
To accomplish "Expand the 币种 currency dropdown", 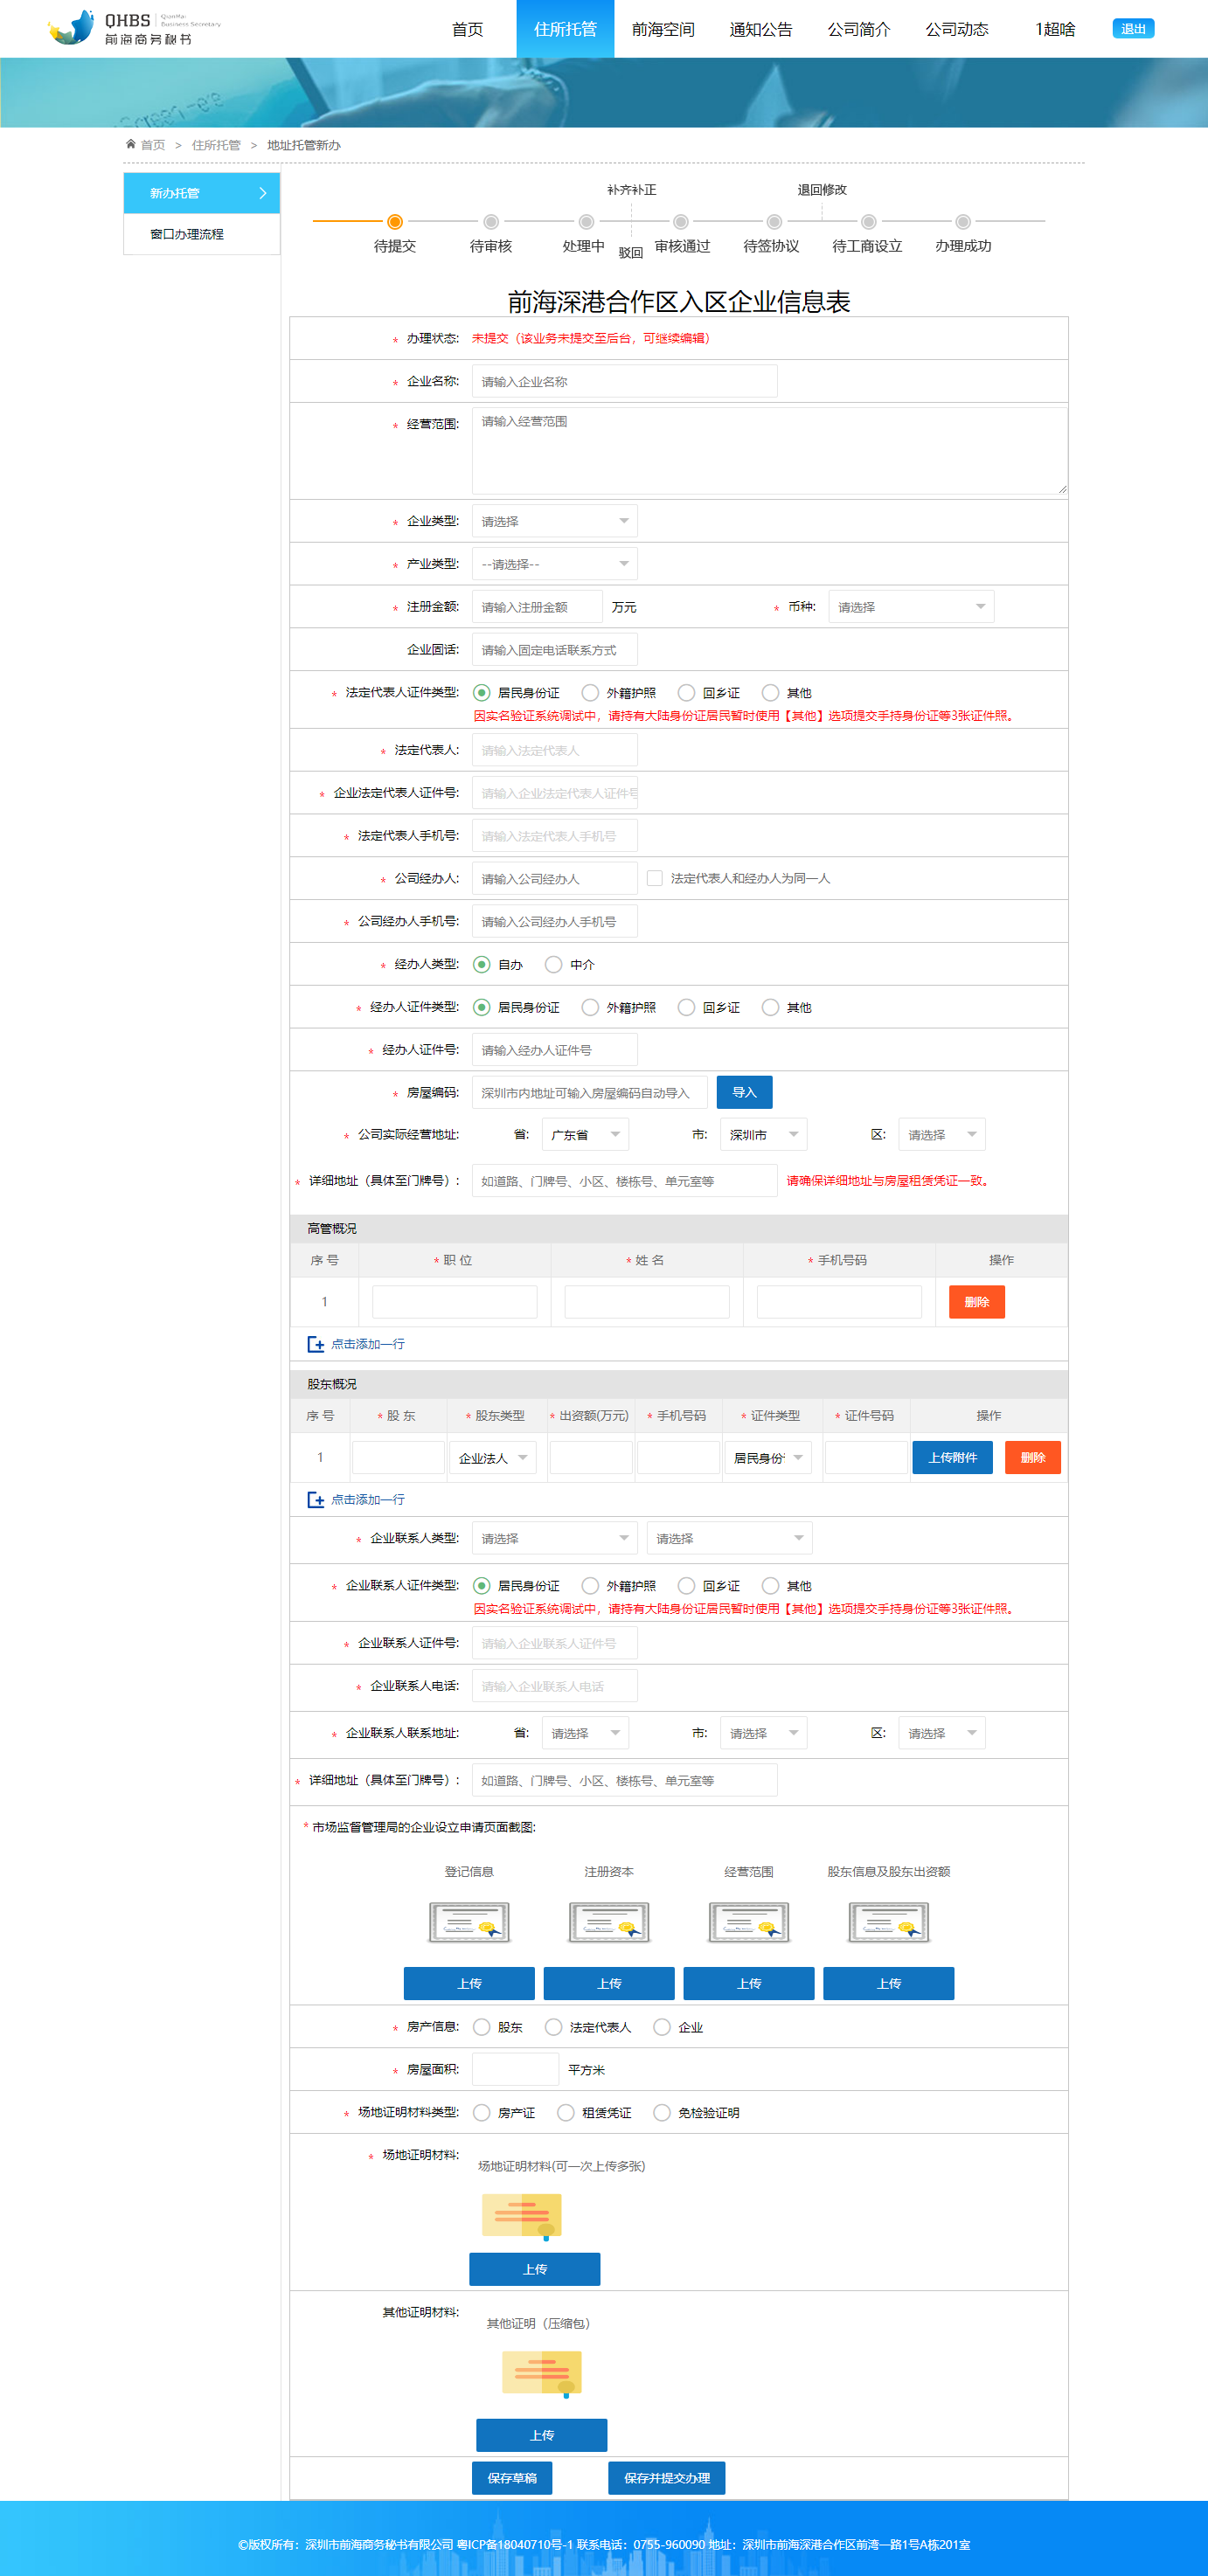I will [910, 607].
